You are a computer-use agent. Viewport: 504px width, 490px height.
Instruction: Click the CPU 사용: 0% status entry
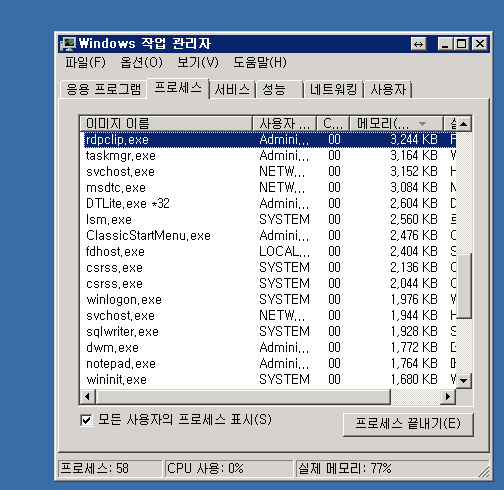pyautogui.click(x=228, y=469)
